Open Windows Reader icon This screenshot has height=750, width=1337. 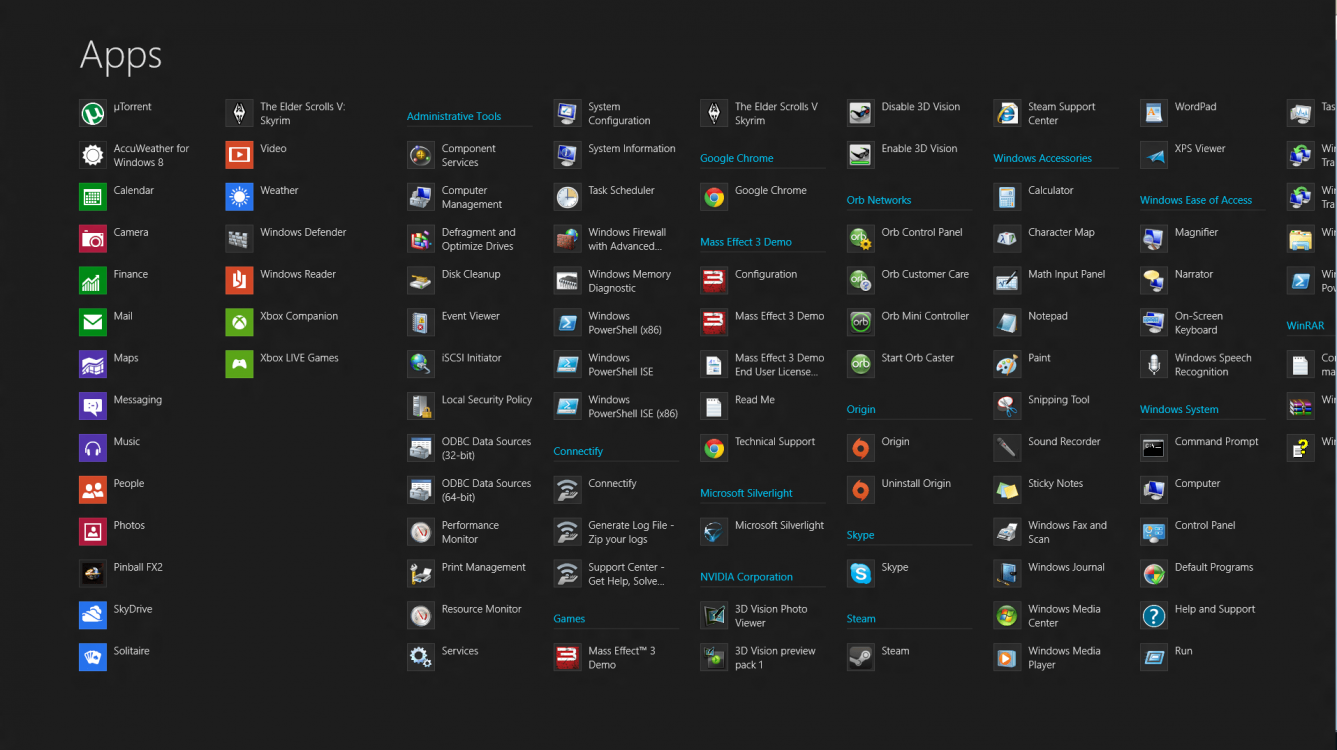240,281
